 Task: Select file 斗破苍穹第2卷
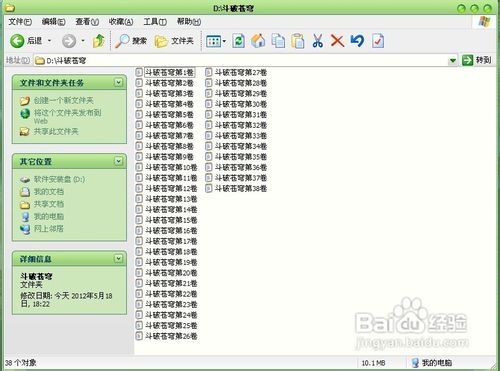(x=169, y=83)
